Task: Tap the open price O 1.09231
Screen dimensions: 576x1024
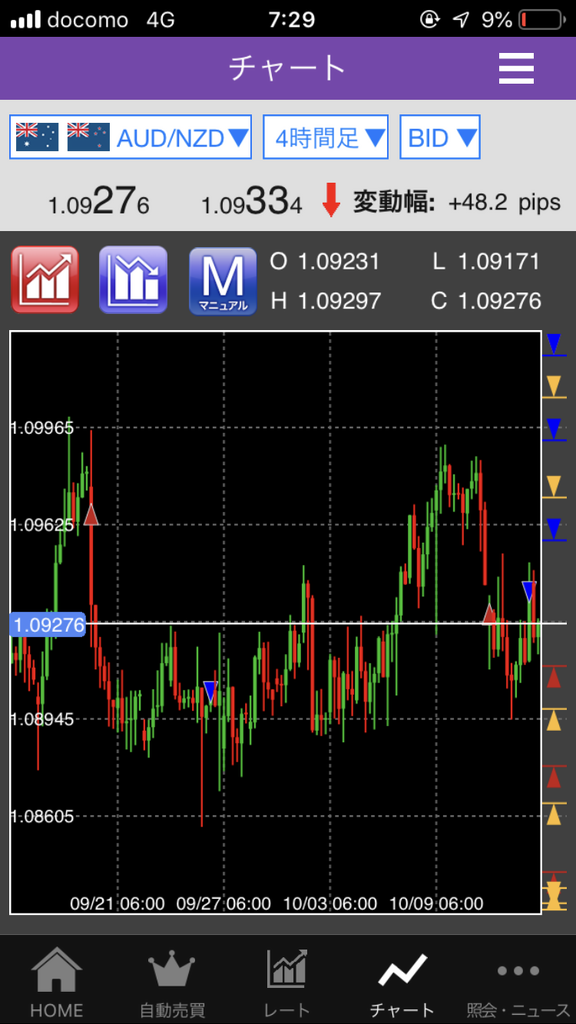Action: pyautogui.click(x=325, y=262)
